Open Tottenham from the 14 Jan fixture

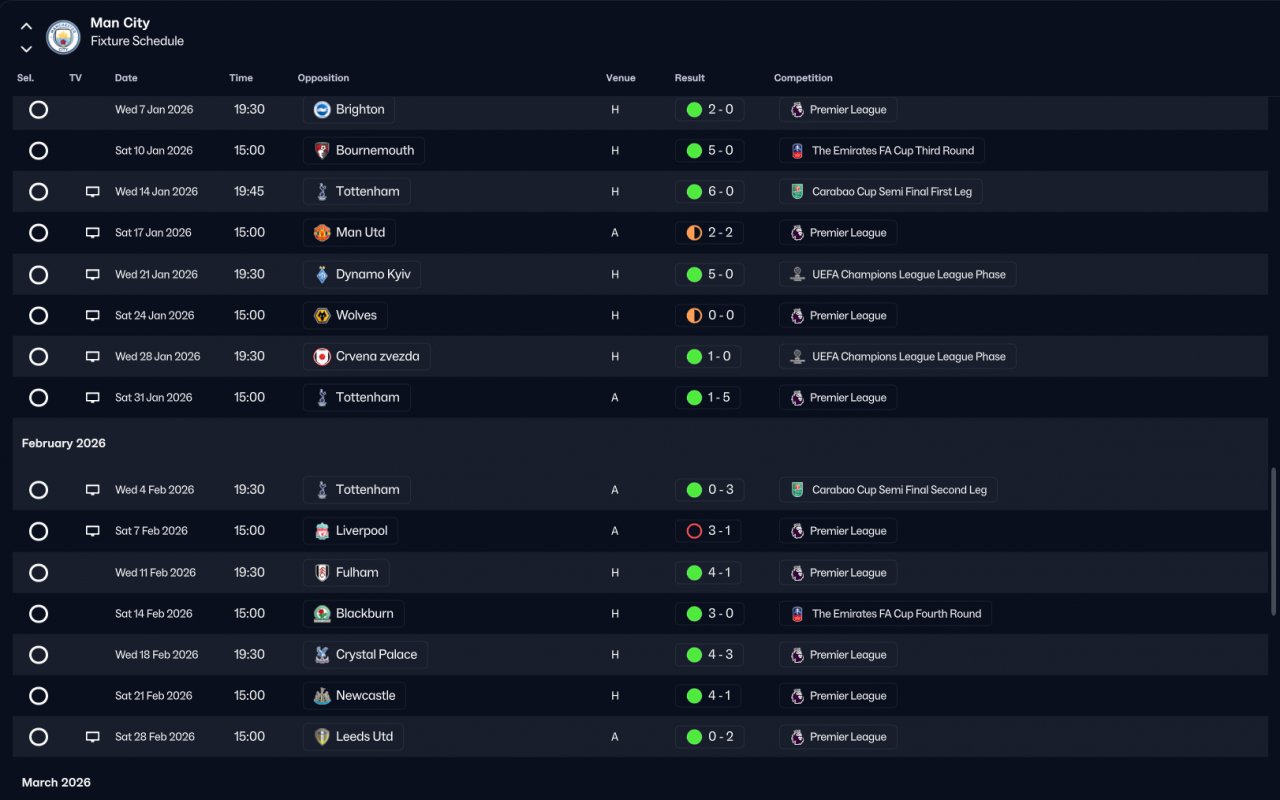click(x=357, y=192)
